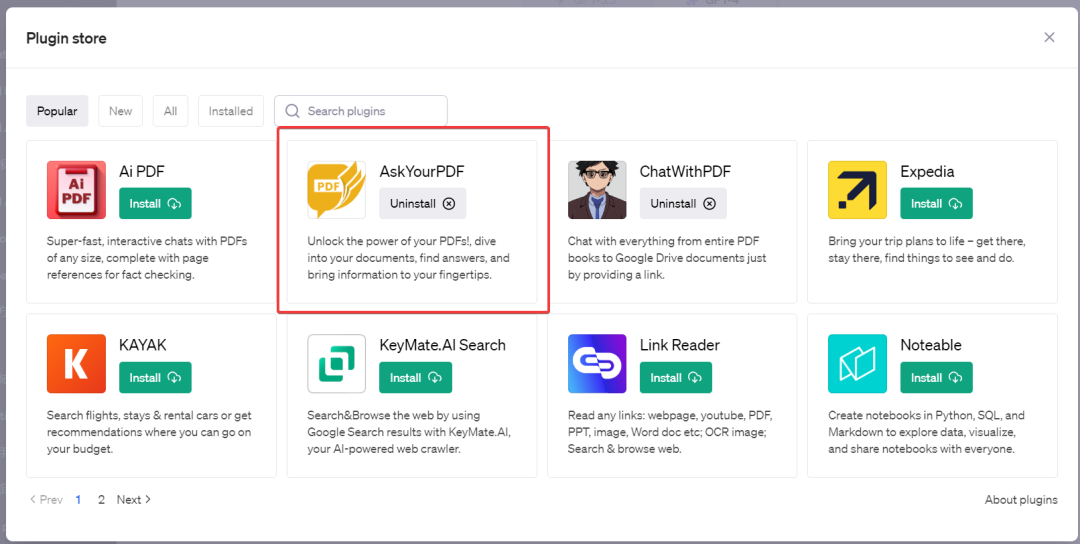Click the Search plugins input field

click(x=370, y=111)
